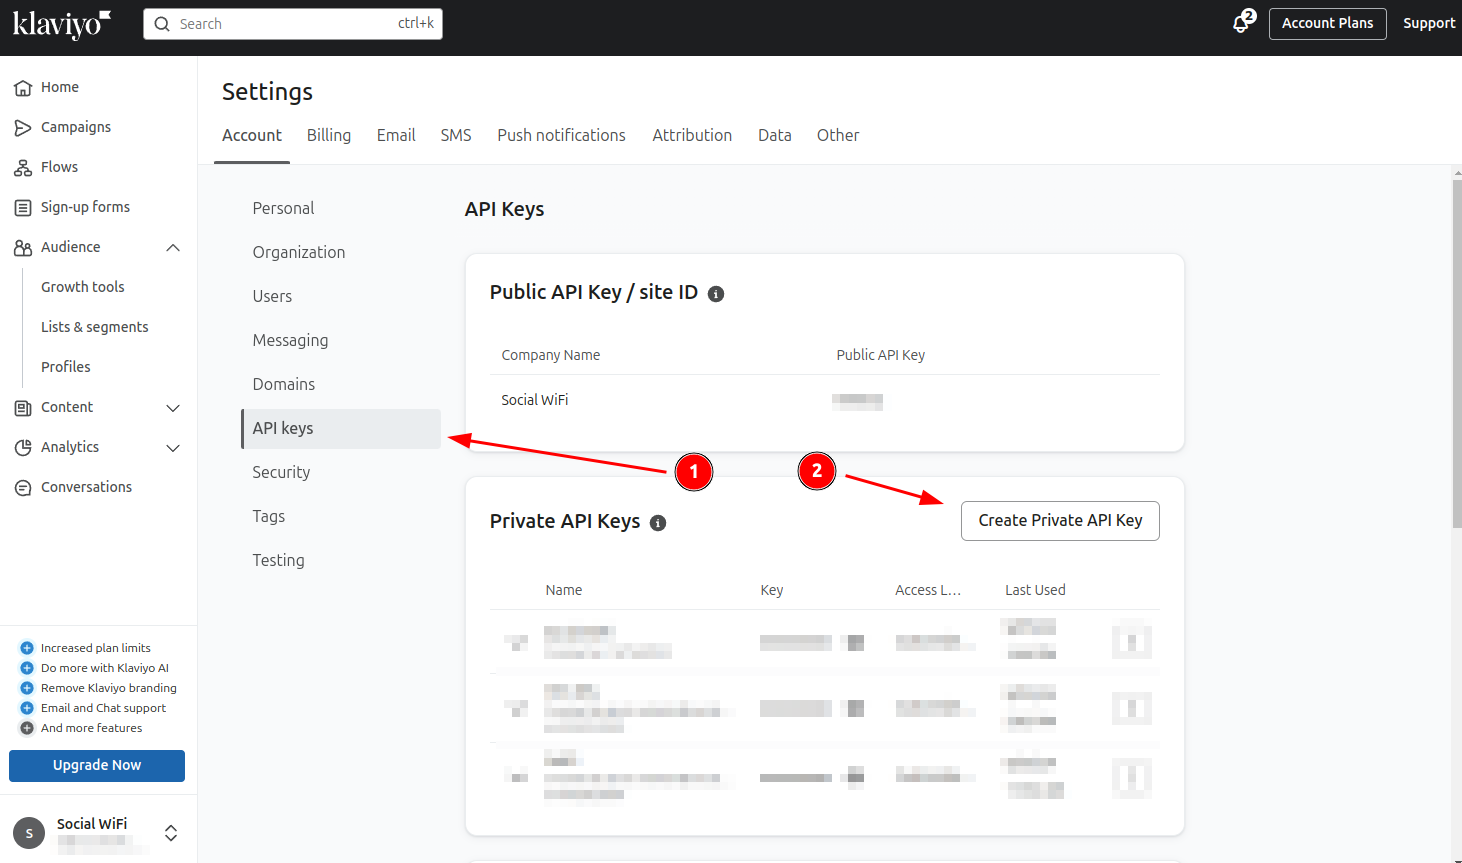Click the Upgrade Now button

[97, 766]
